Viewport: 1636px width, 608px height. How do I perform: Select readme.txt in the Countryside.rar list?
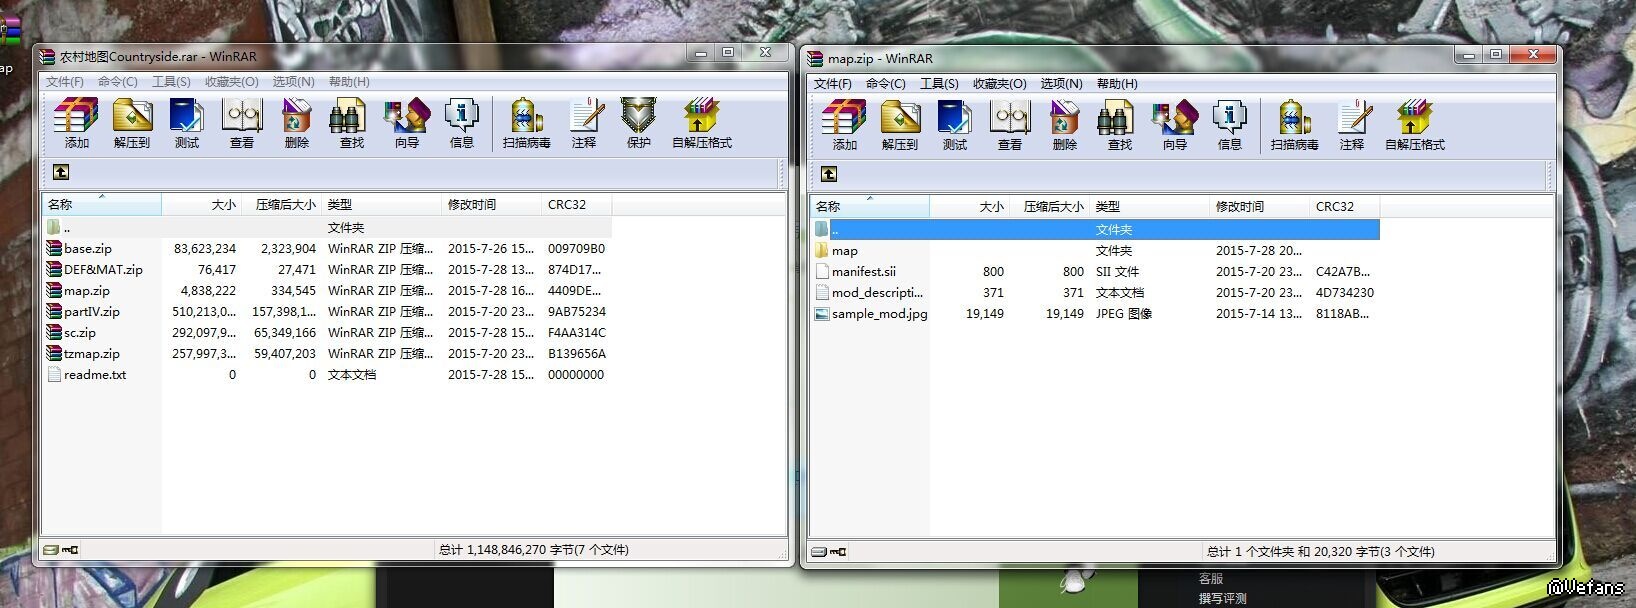tap(95, 375)
